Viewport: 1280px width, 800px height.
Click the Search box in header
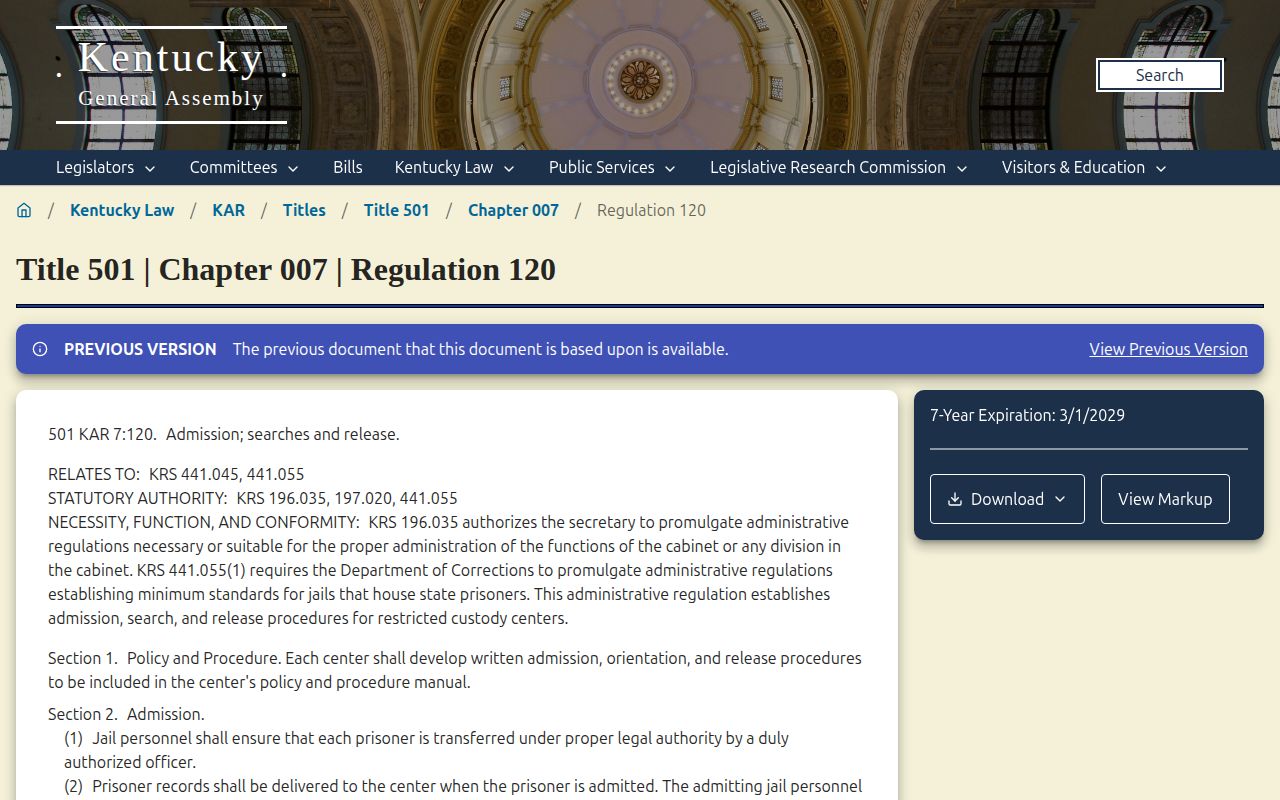pyautogui.click(x=1160, y=75)
